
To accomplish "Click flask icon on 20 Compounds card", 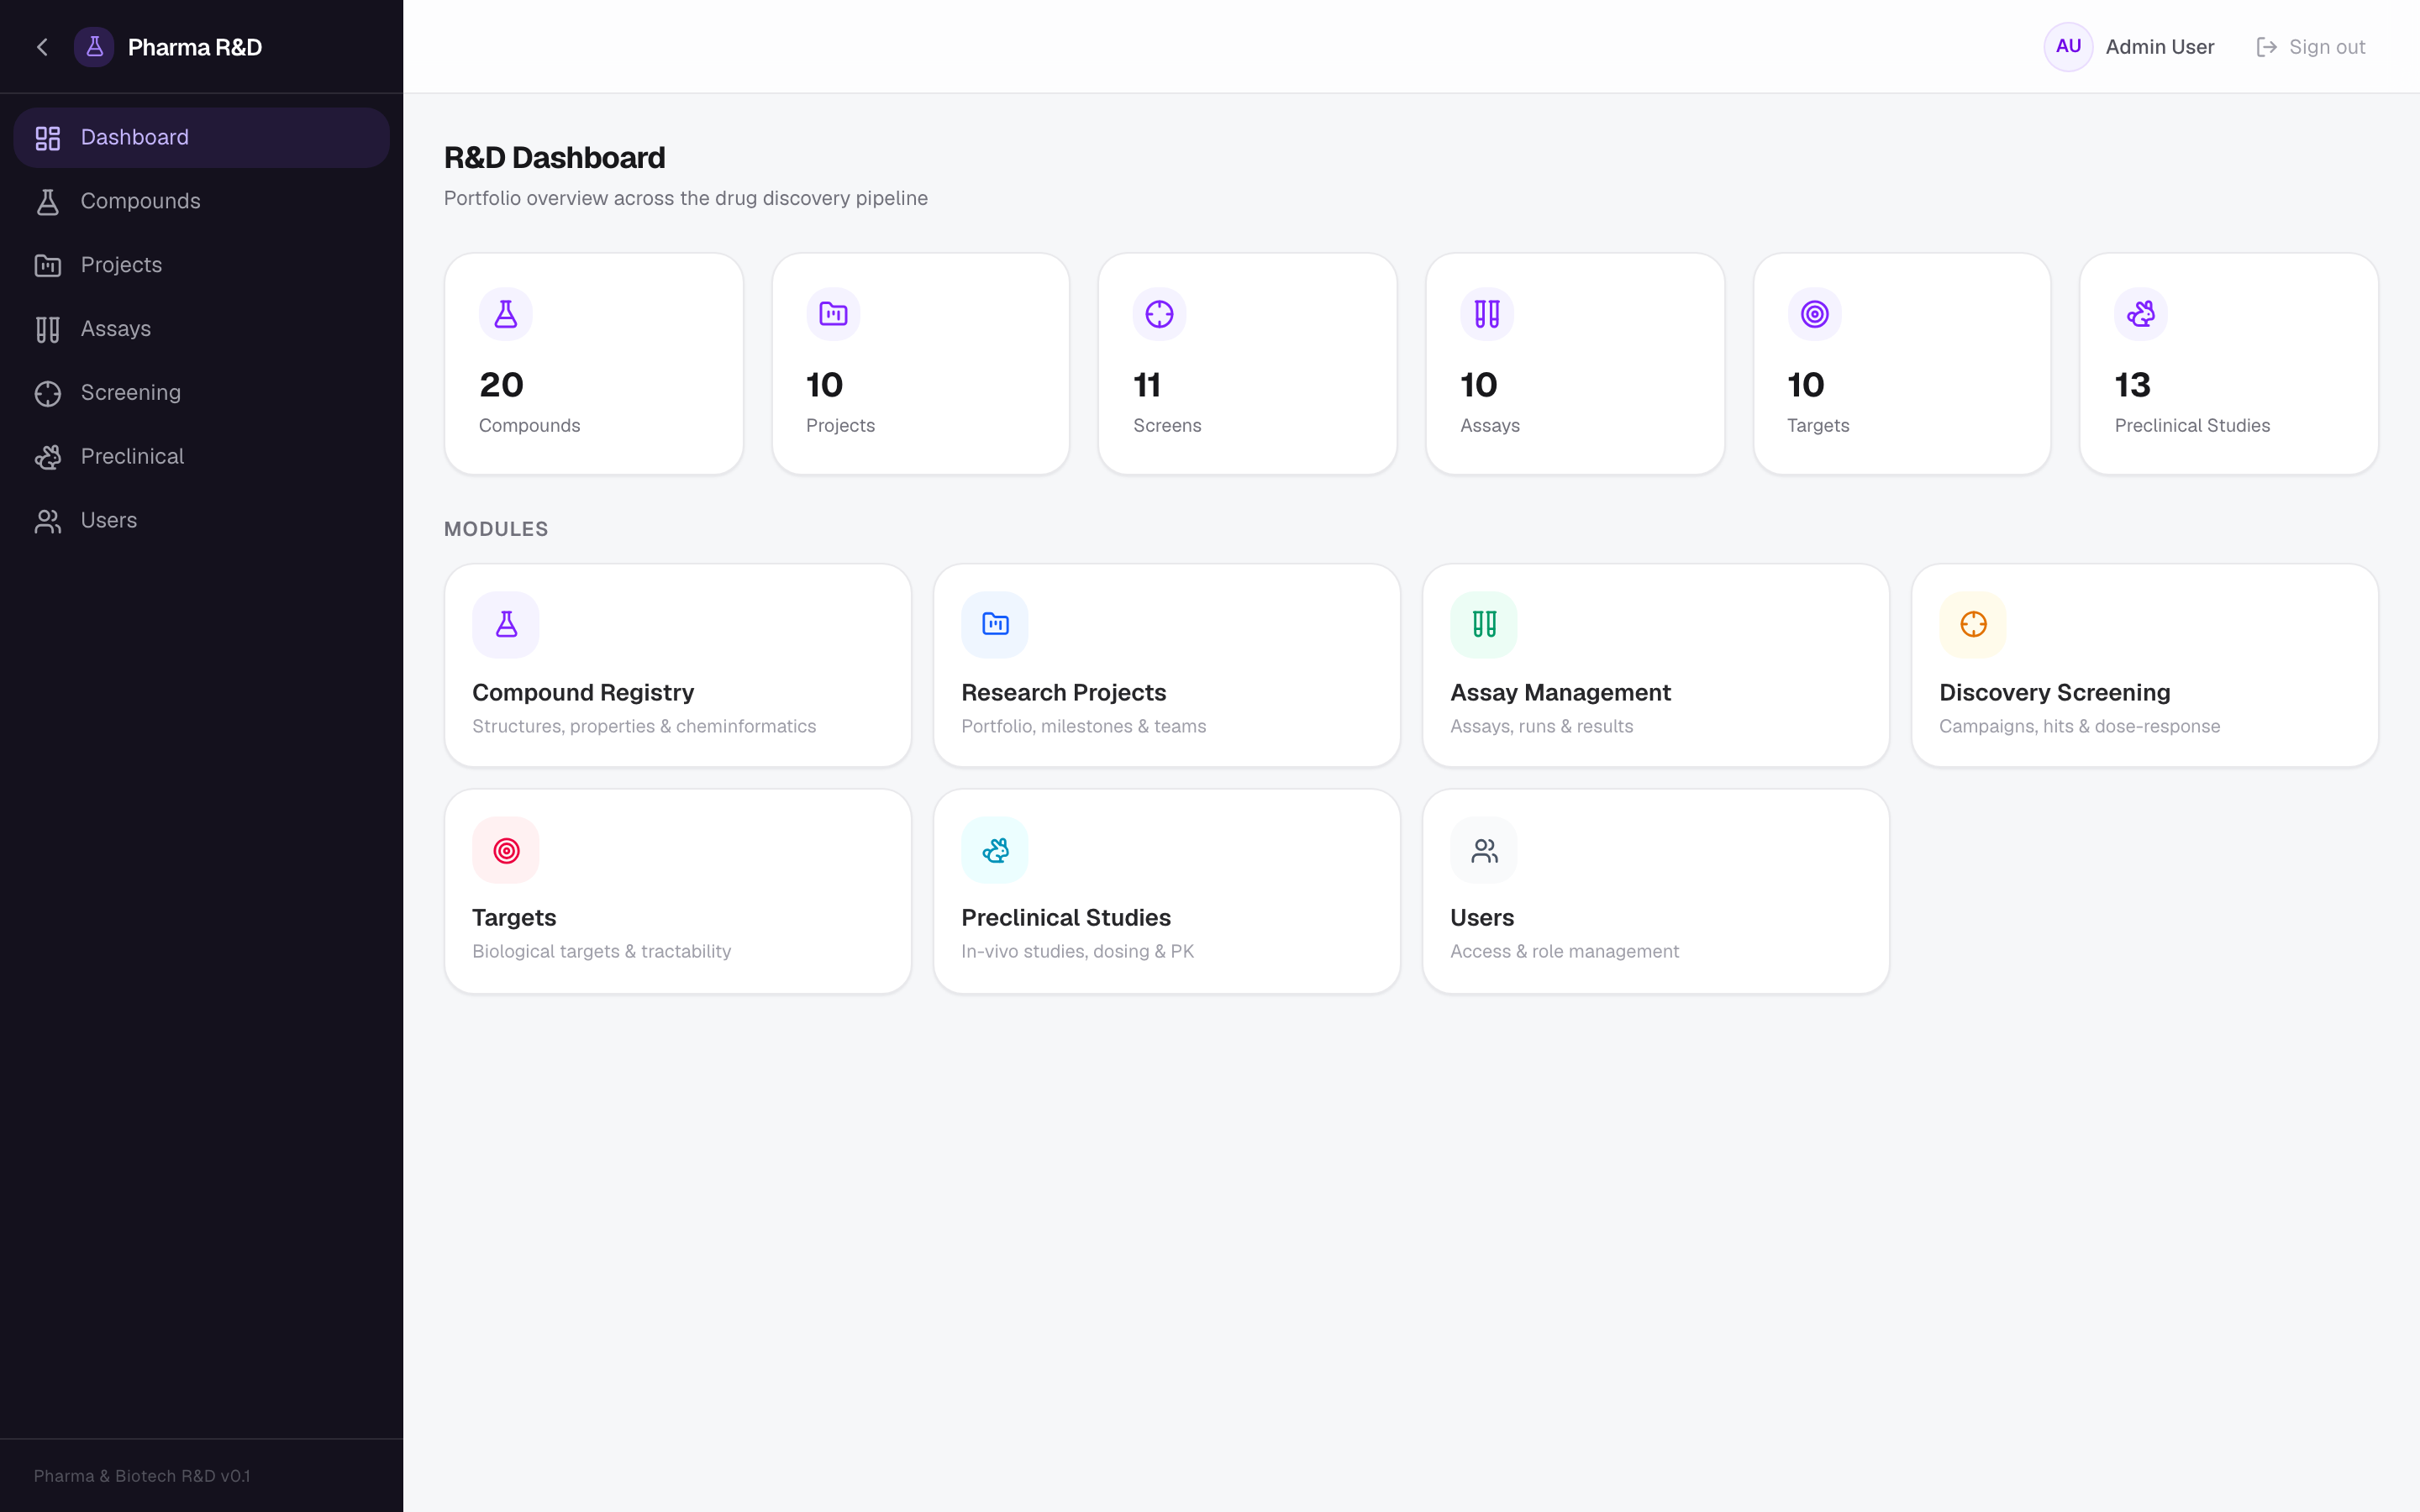I will pos(506,314).
